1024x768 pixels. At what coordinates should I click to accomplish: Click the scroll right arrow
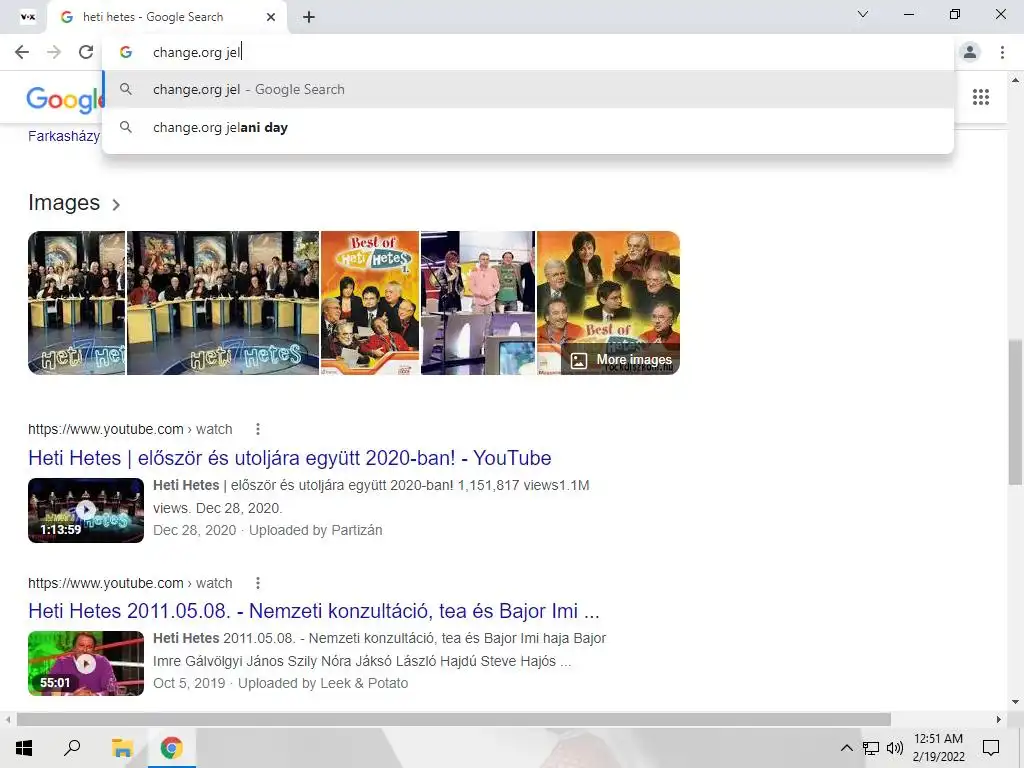click(999, 719)
